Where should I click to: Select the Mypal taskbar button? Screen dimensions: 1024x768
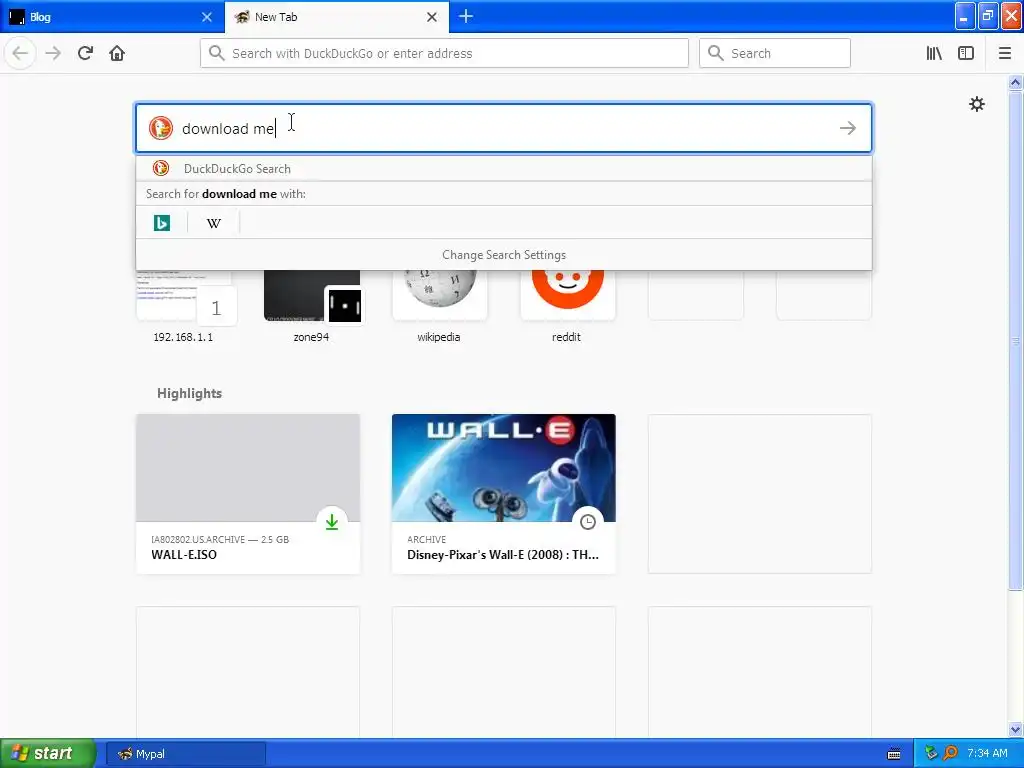(x=185, y=754)
